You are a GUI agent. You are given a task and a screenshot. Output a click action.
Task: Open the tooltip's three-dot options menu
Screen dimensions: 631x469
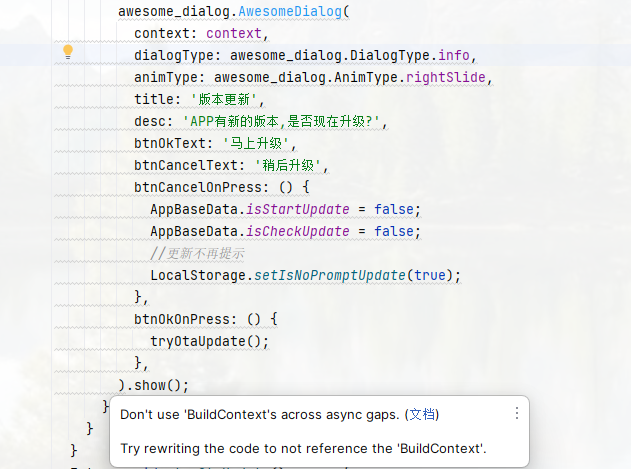click(517, 413)
